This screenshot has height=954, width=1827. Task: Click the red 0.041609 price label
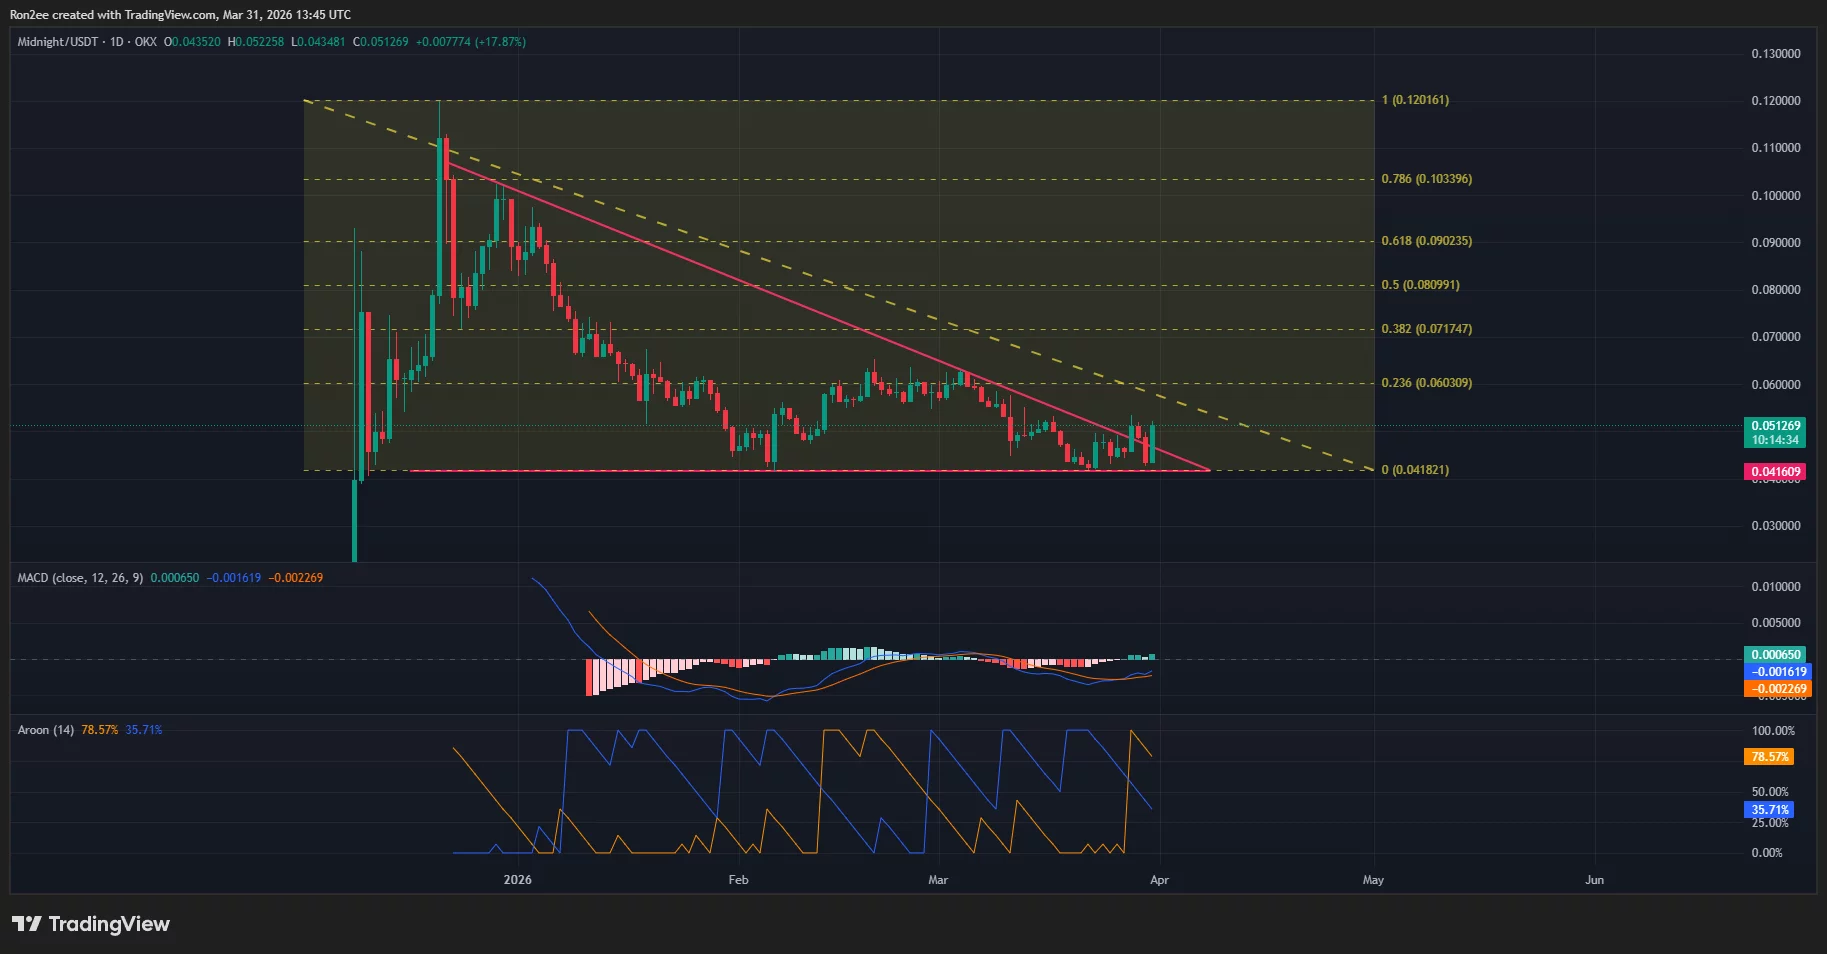tap(1774, 470)
